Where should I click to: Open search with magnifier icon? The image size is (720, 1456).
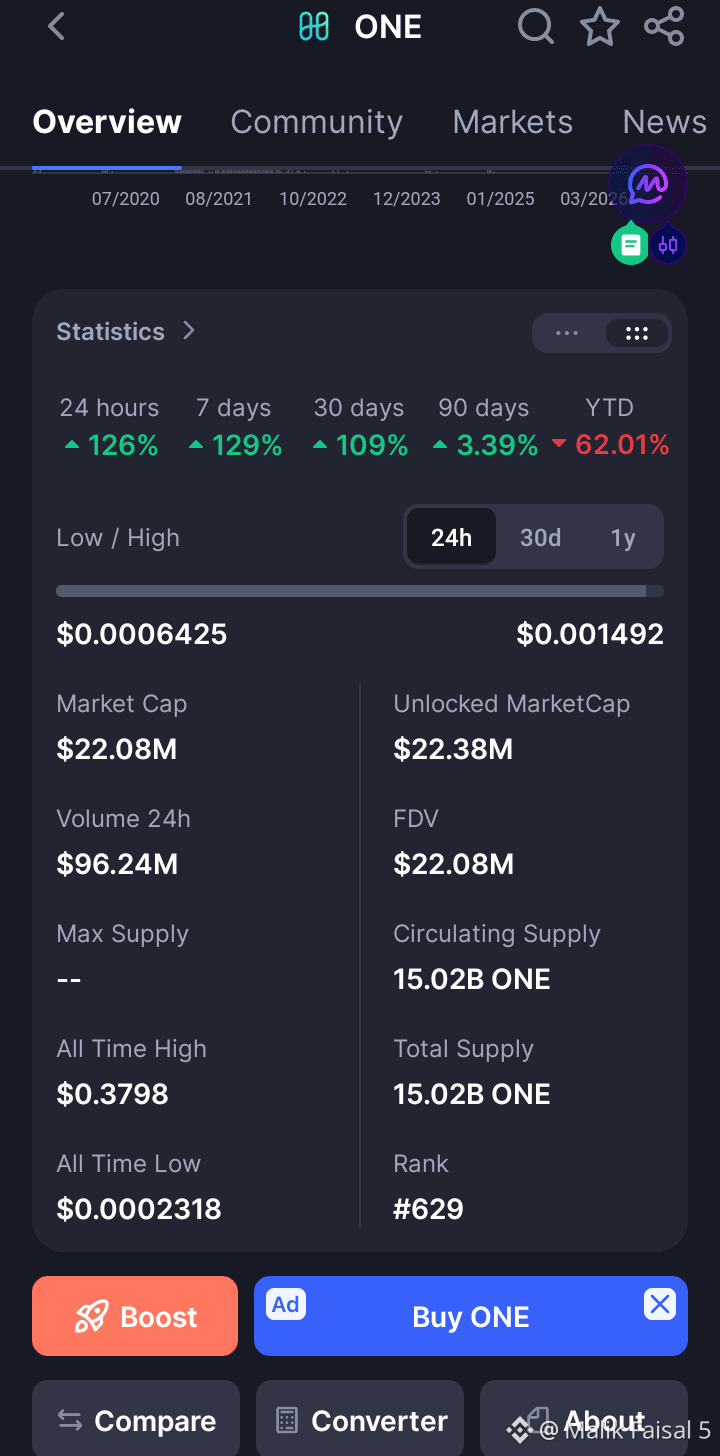536,26
